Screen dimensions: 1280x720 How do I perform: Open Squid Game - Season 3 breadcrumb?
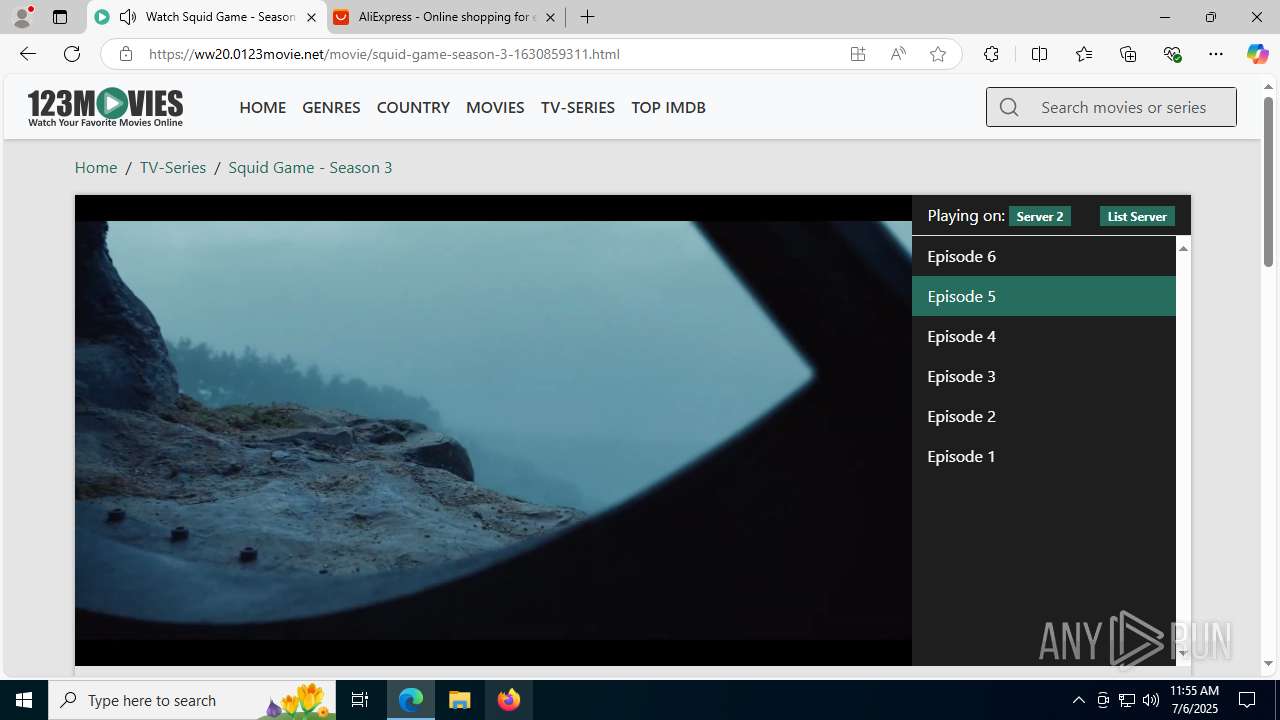[x=310, y=167]
